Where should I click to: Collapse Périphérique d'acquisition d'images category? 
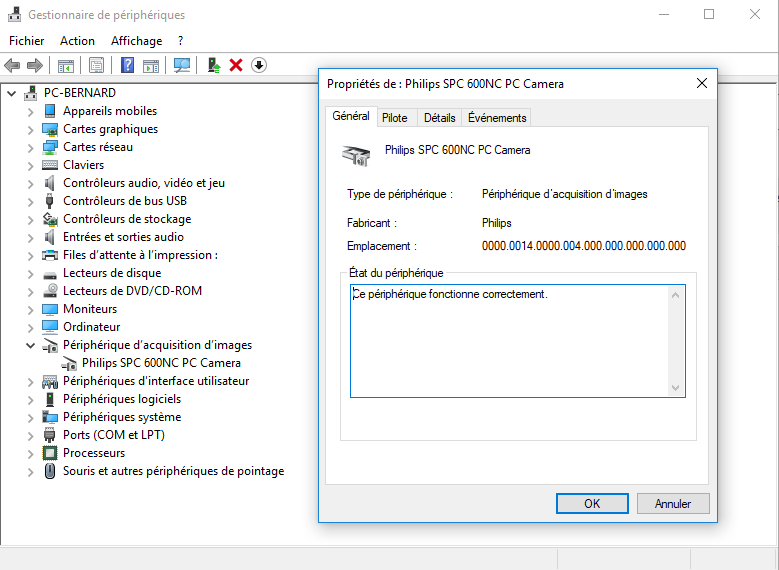coord(30,345)
